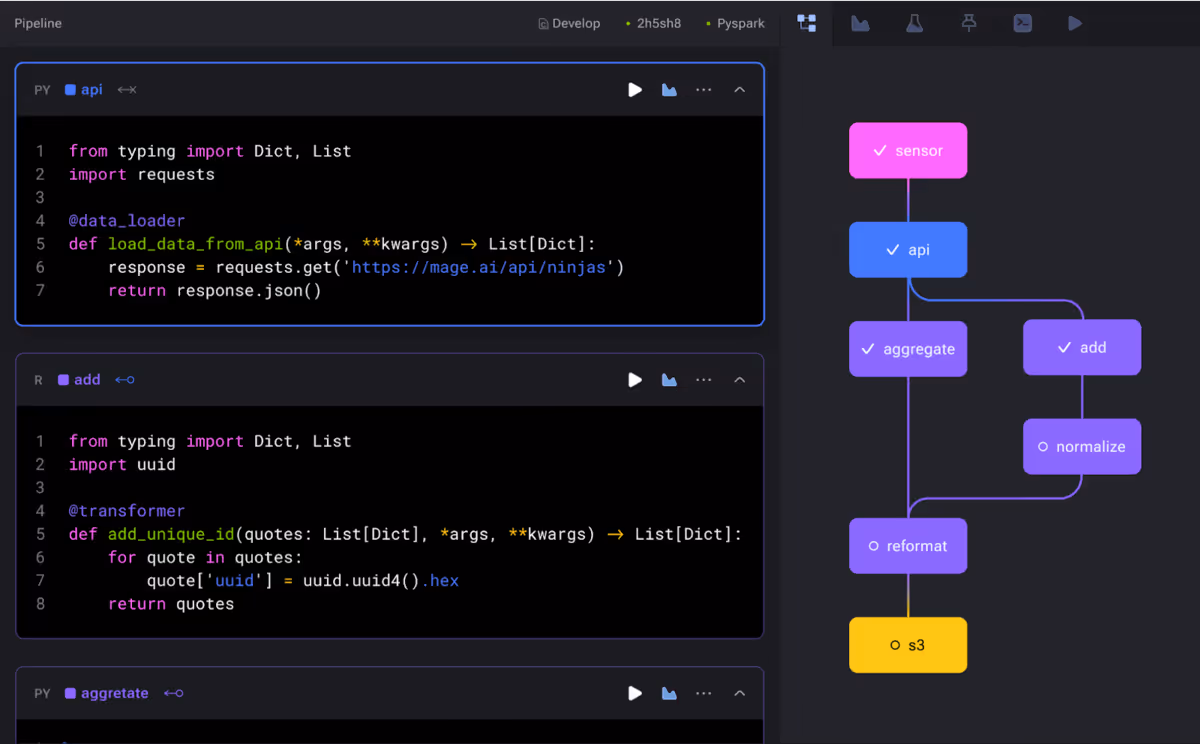Click the @data_loader decorator line
Screen dimensions: 1200x744
tap(127, 221)
